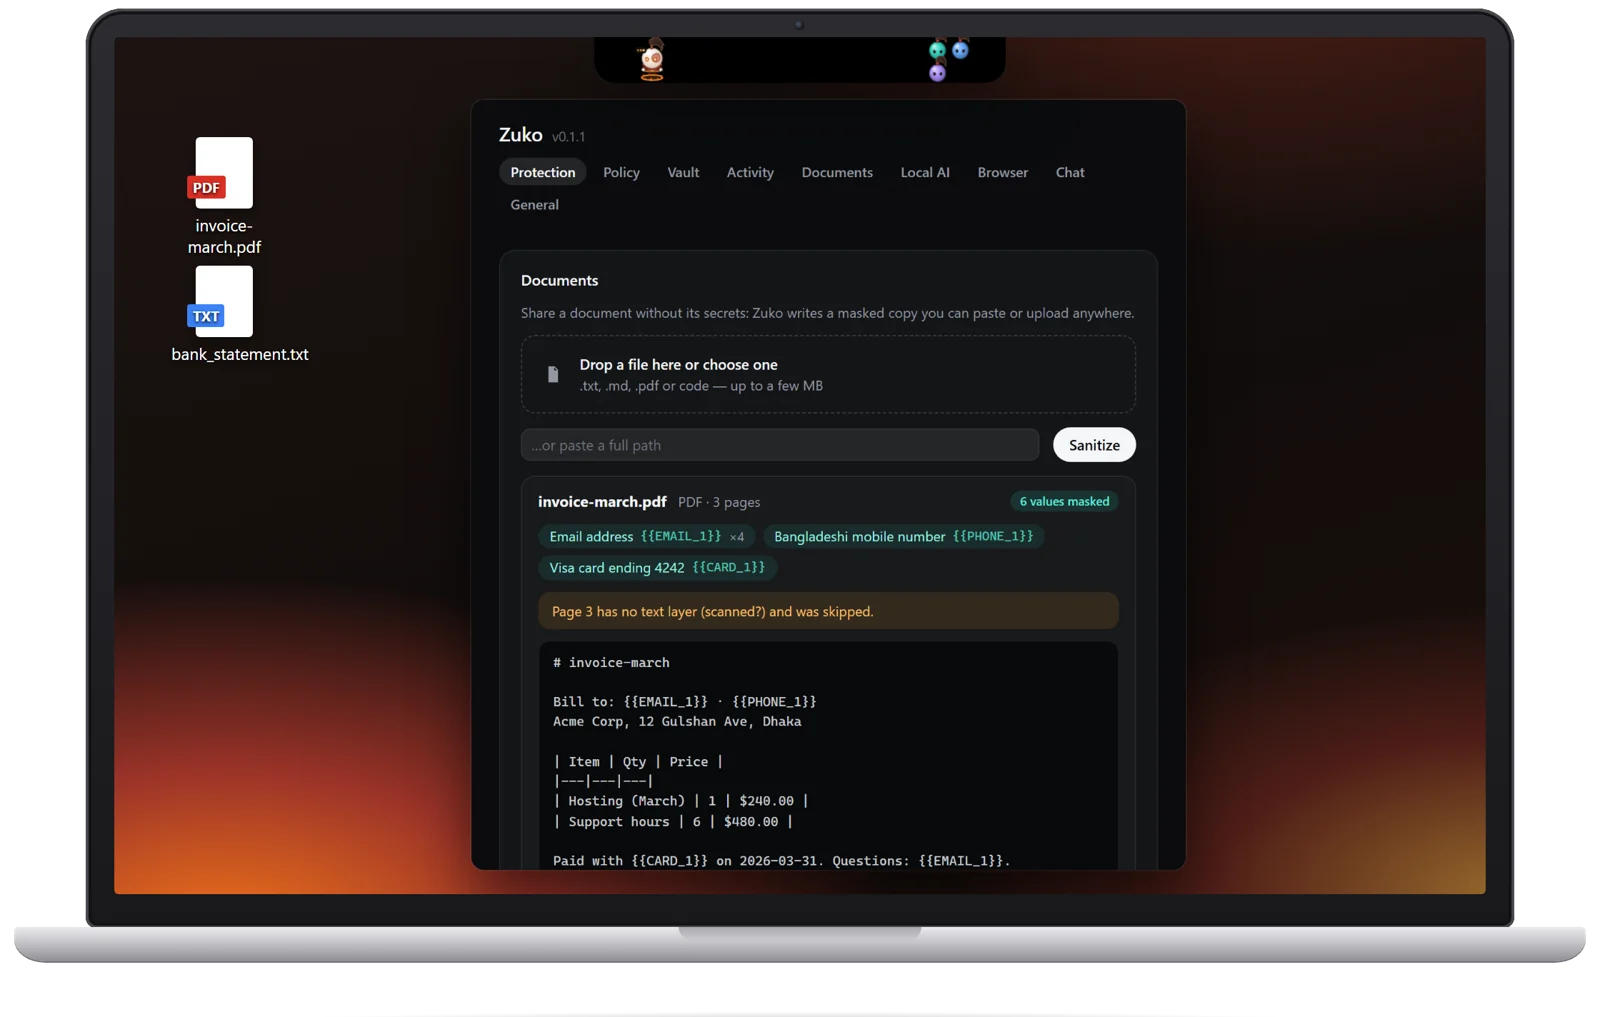Click the Hosting (March) table row
Viewport: 1600px width, 1017px height.
point(681,801)
